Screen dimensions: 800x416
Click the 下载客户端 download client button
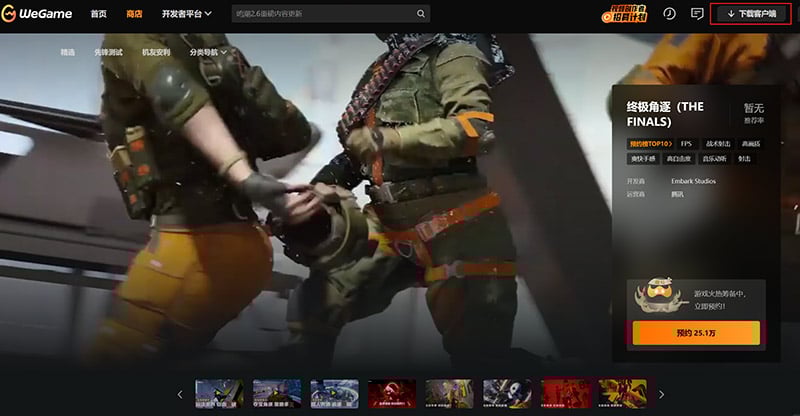point(752,14)
